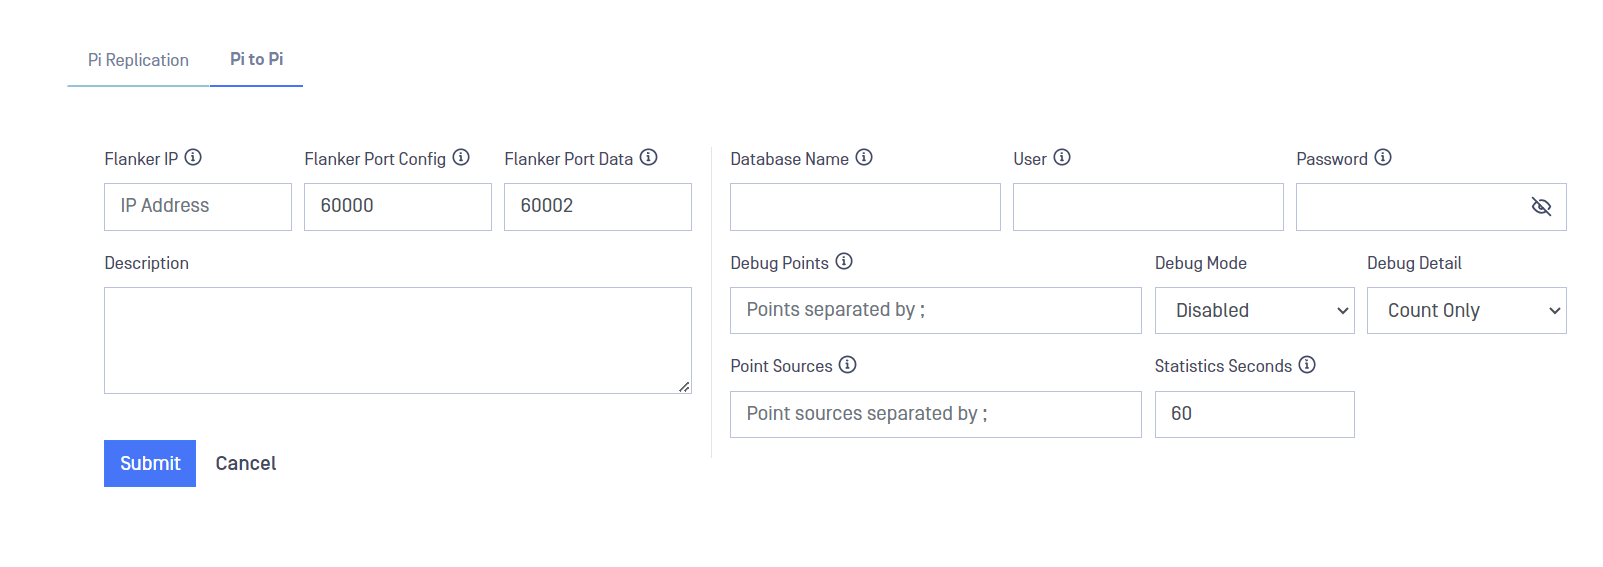Click the info icon beside Flanker Port Config
The width and height of the screenshot is (1603, 567).
tap(461, 157)
